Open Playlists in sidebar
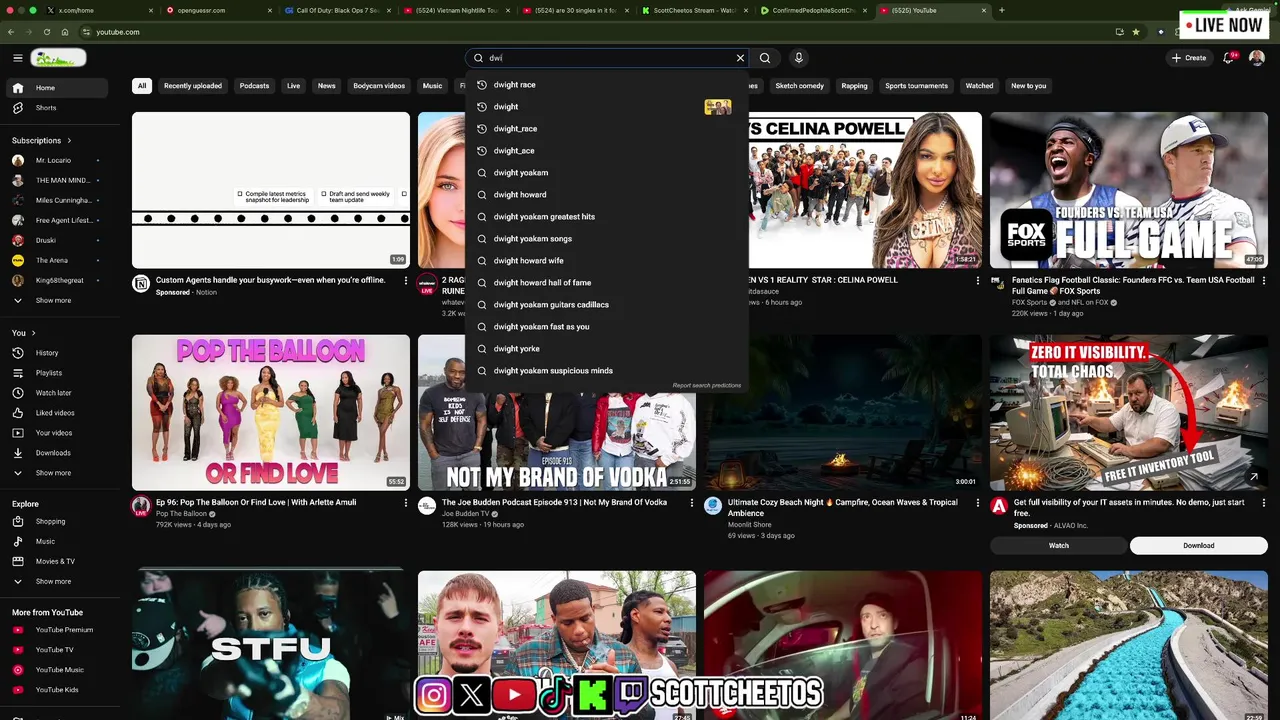This screenshot has width=1280, height=720. [58, 373]
